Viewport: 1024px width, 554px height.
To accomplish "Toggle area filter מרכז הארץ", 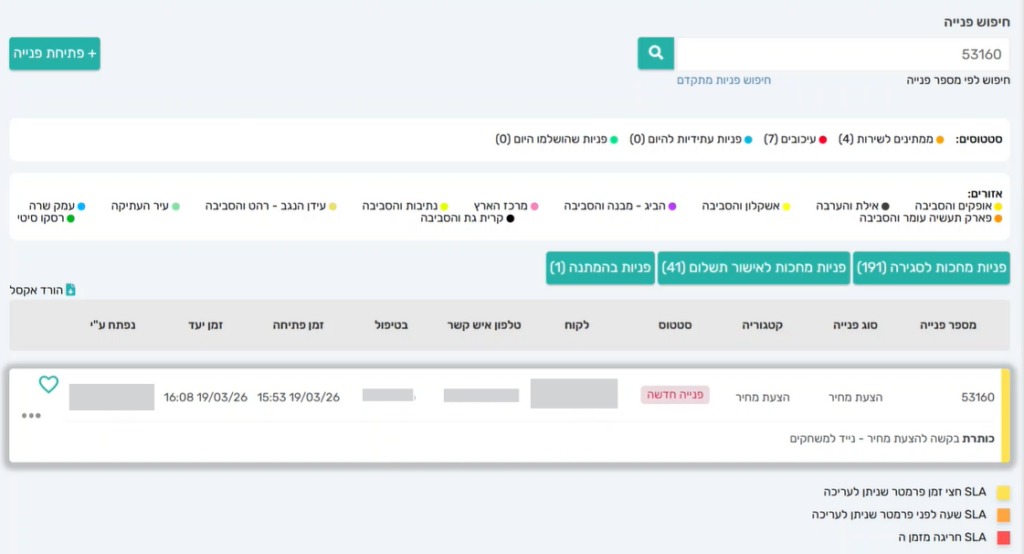I will pyautogui.click(x=535, y=206).
